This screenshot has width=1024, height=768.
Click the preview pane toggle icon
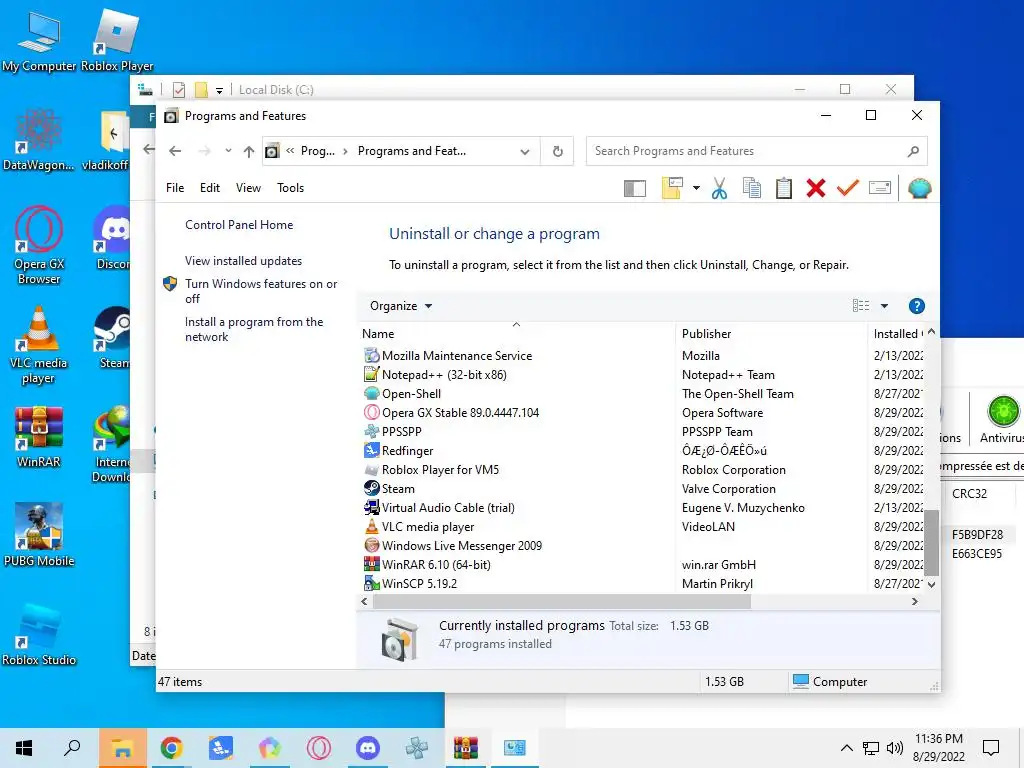(634, 189)
